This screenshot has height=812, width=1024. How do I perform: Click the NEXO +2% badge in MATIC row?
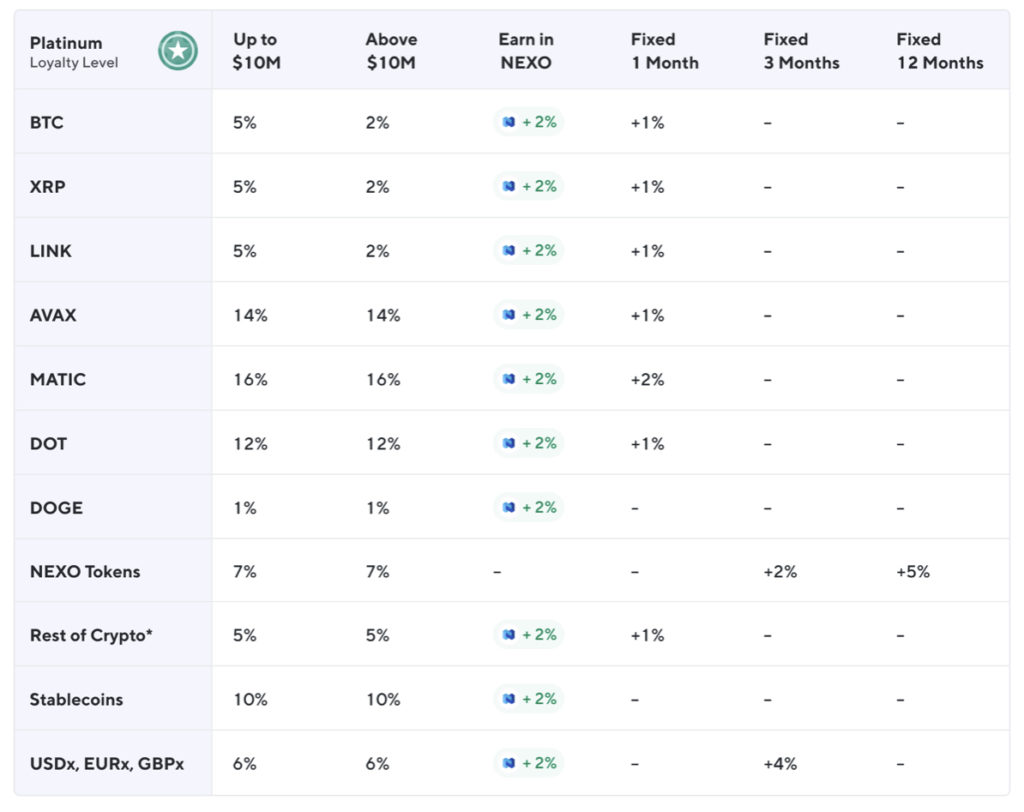529,379
